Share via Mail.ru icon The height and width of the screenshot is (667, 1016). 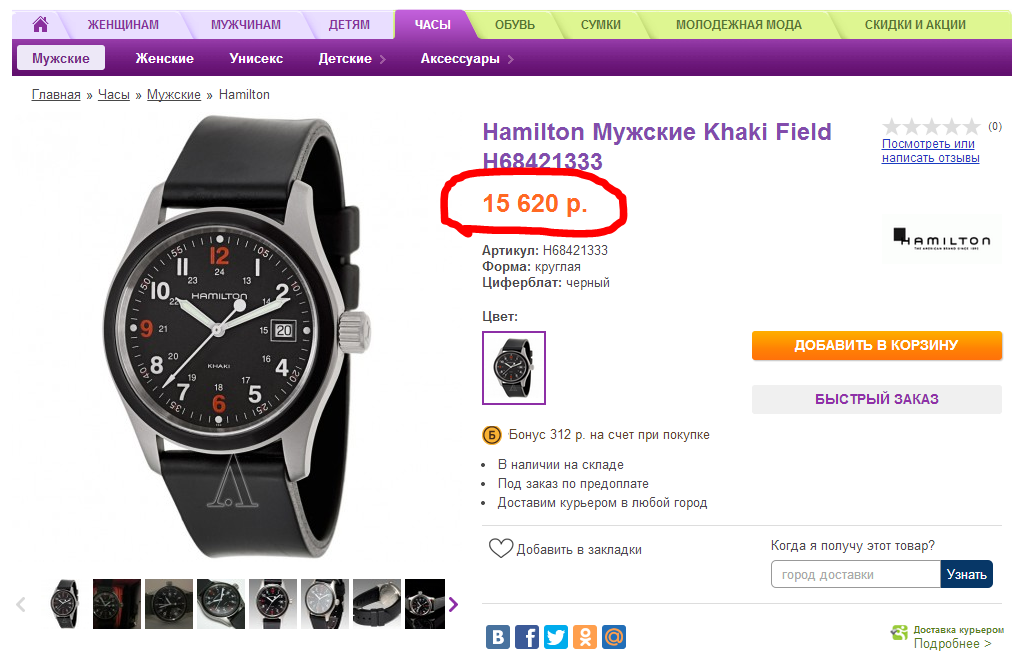click(614, 636)
